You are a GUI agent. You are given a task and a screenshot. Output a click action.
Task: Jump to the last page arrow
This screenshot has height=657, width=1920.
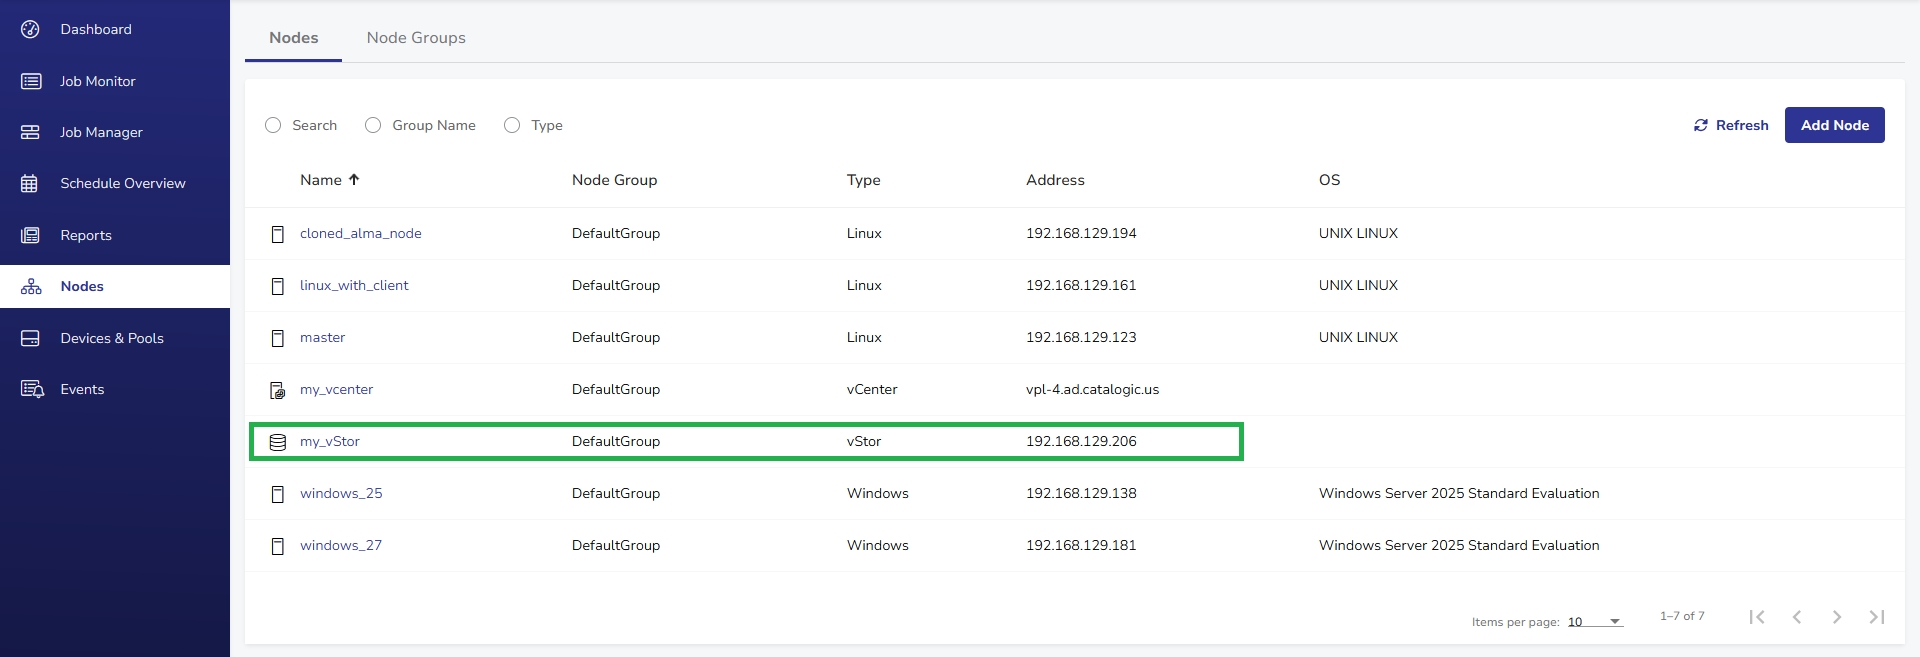coord(1876,617)
